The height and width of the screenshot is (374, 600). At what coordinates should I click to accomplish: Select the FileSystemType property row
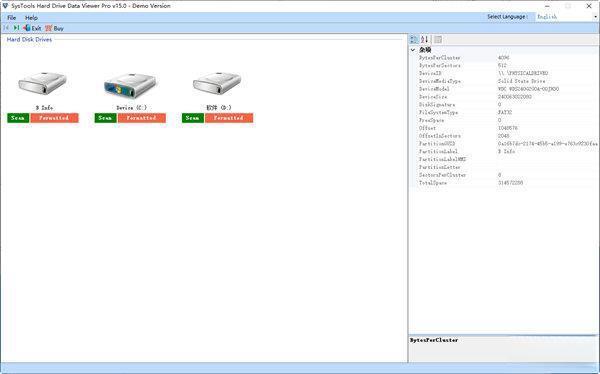pyautogui.click(x=507, y=113)
